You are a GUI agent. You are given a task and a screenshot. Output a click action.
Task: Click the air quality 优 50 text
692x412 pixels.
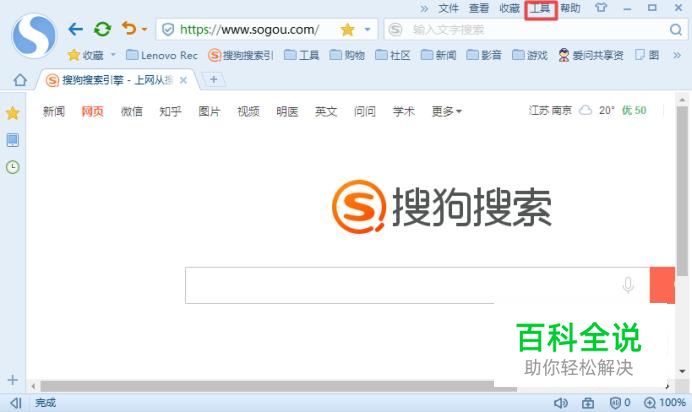(x=634, y=110)
